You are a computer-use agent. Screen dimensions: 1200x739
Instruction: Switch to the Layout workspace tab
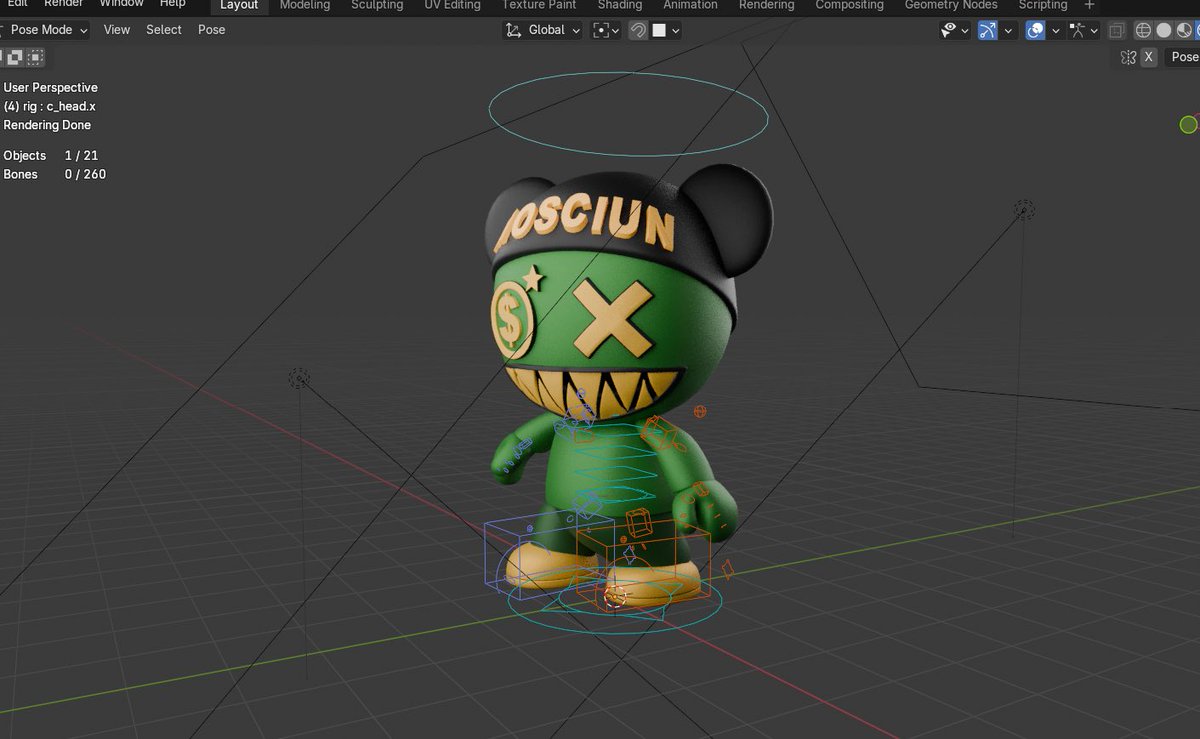pos(239,5)
